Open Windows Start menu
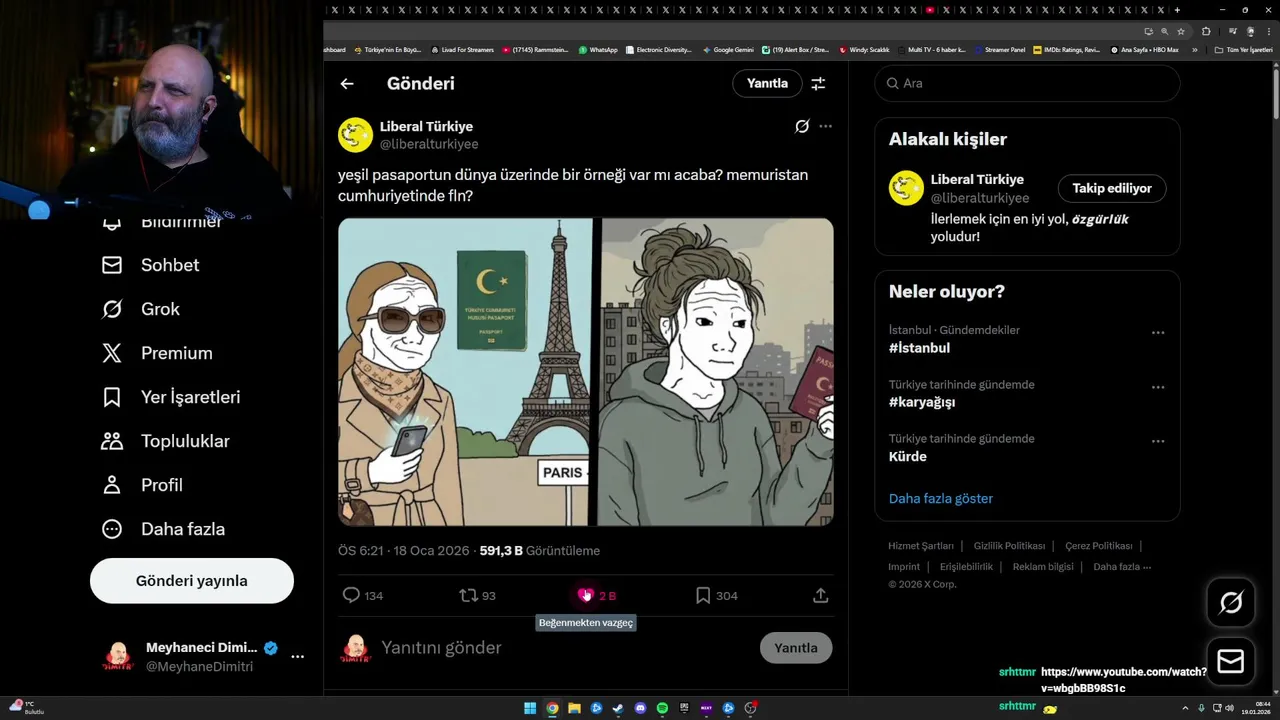Viewport: 1280px width, 720px height. point(530,708)
